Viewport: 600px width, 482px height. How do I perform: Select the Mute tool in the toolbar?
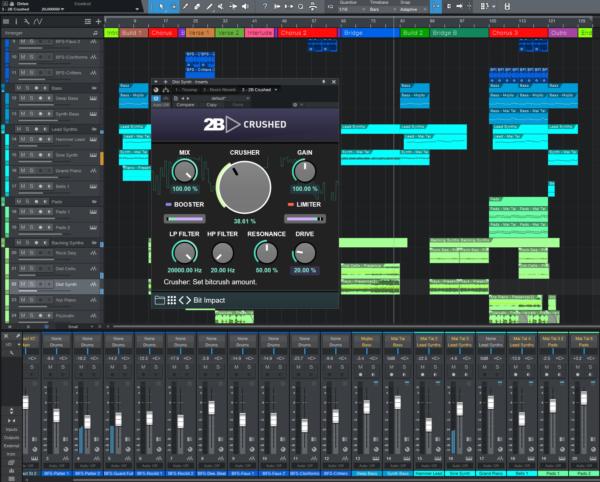[221, 7]
